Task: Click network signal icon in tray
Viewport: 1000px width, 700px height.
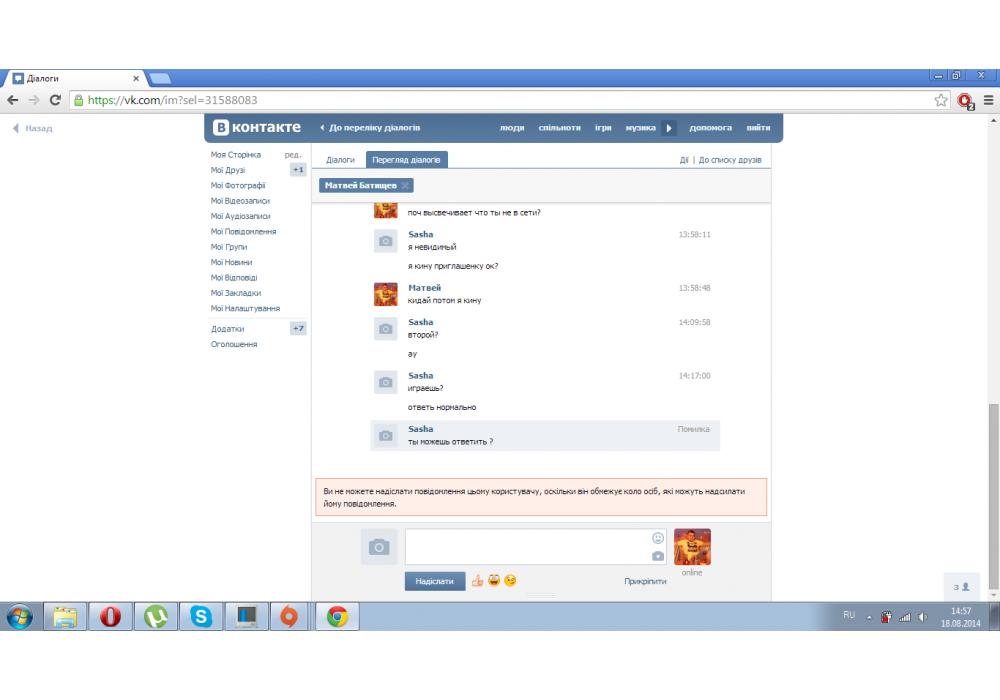Action: [x=905, y=617]
